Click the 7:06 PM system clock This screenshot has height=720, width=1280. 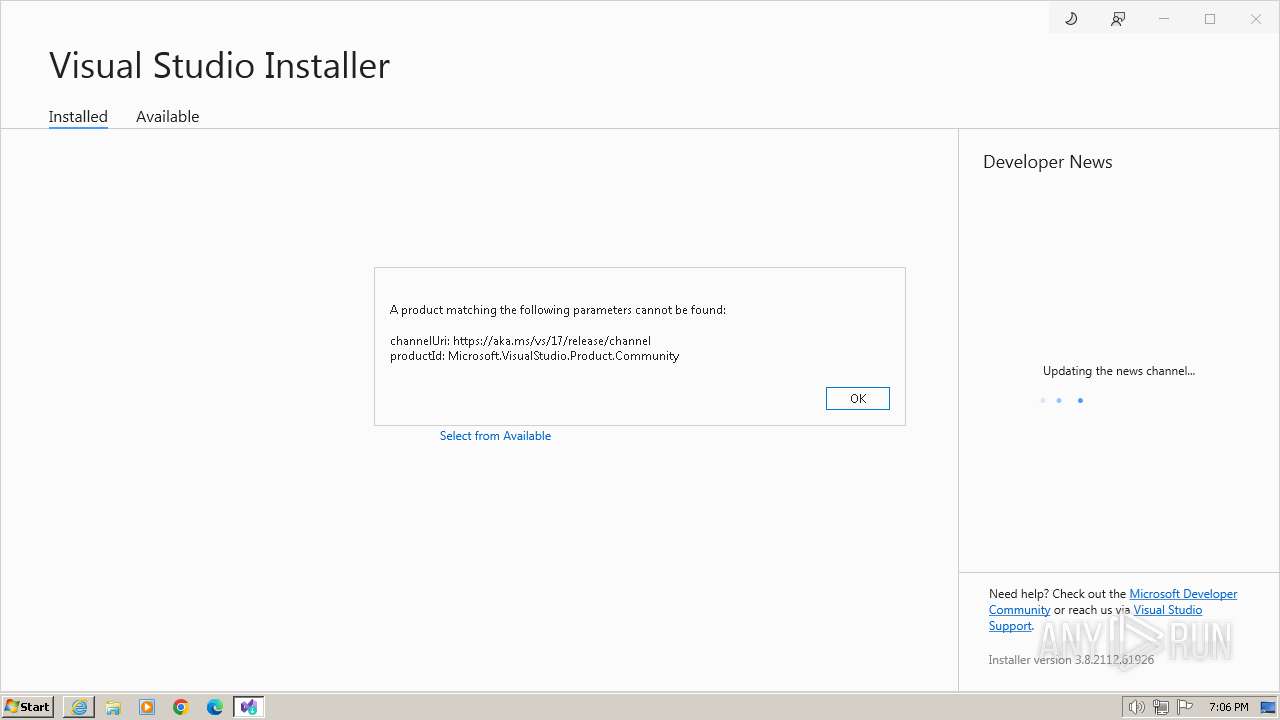pyautogui.click(x=1229, y=707)
